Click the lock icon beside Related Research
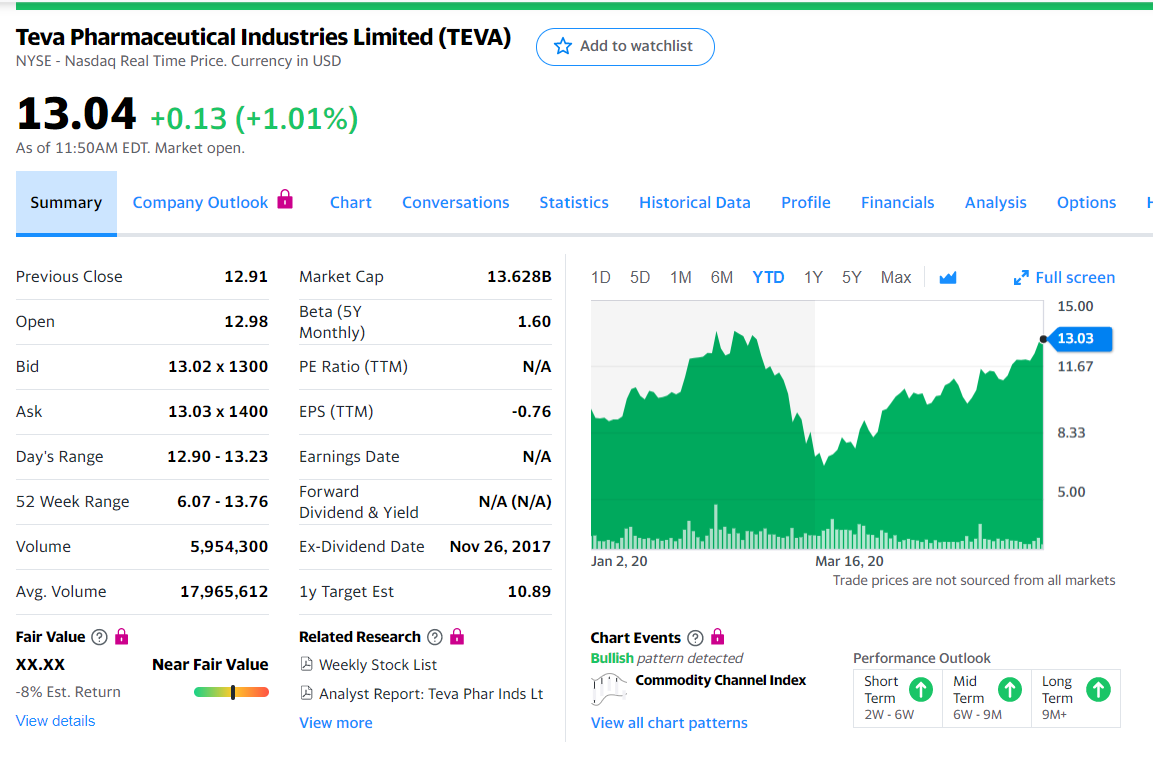The image size is (1153, 757). tap(457, 636)
